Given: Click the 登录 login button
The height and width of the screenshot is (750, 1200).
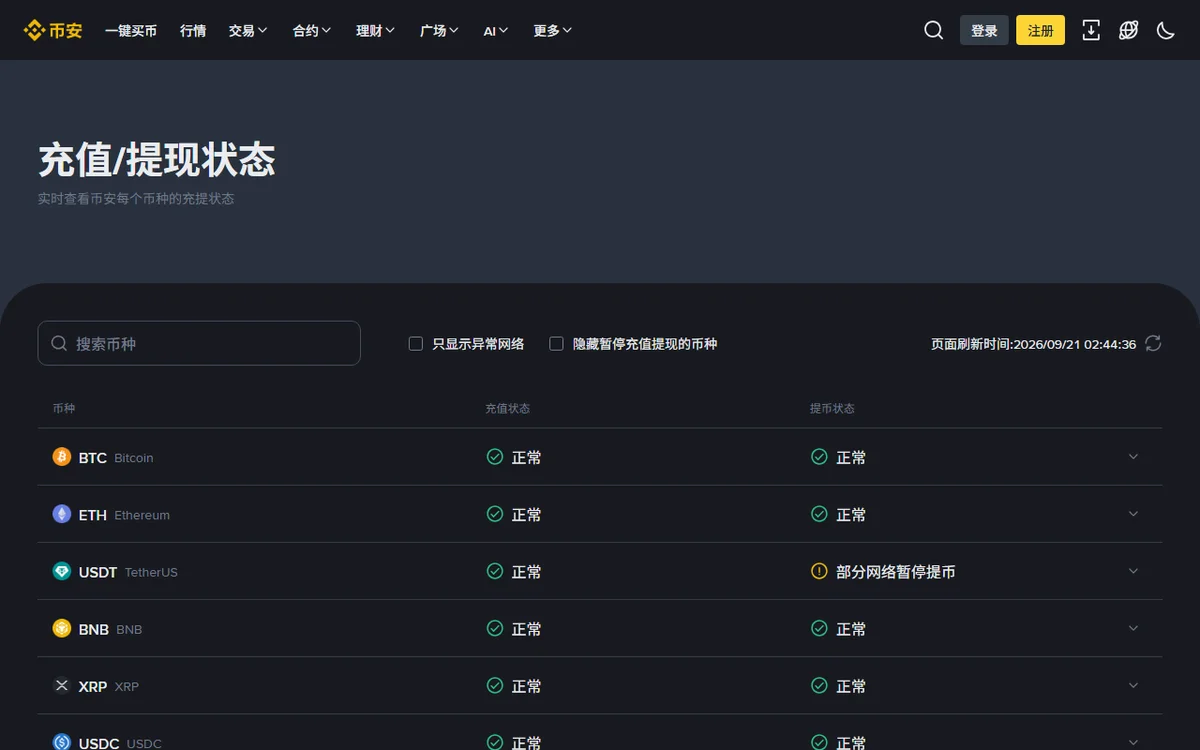Looking at the screenshot, I should (x=984, y=30).
